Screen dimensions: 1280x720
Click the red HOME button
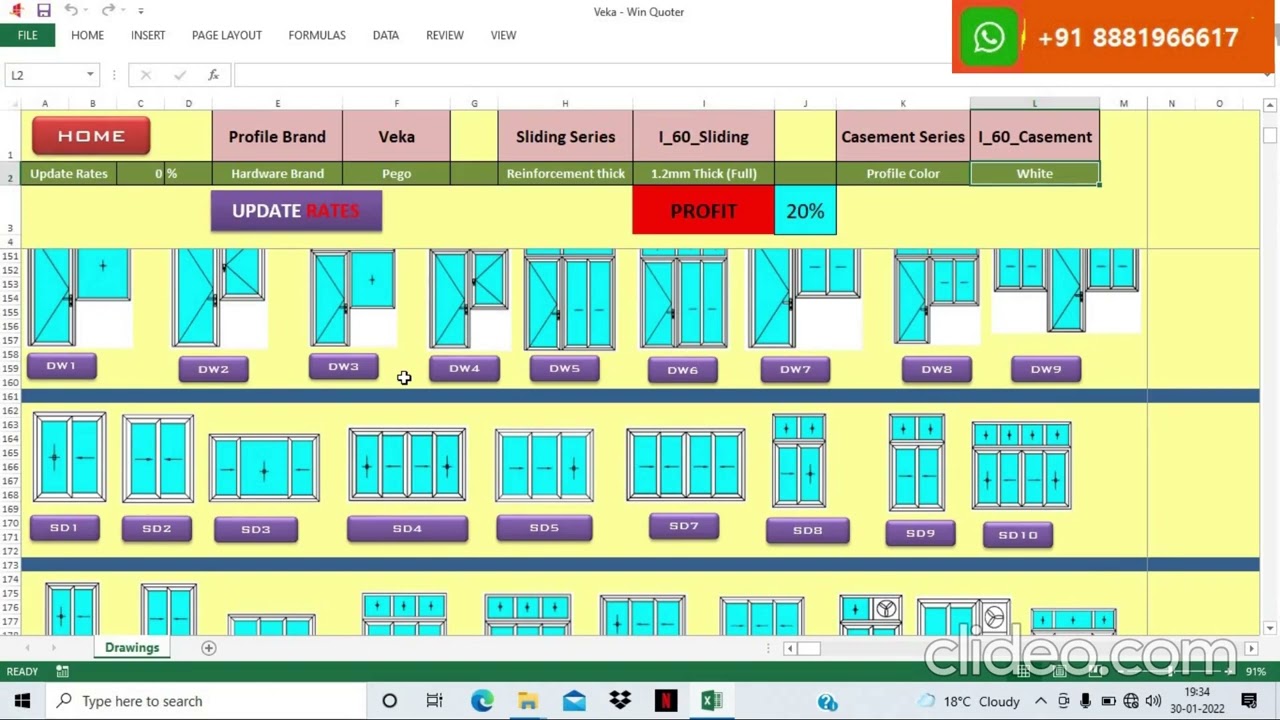click(91, 136)
